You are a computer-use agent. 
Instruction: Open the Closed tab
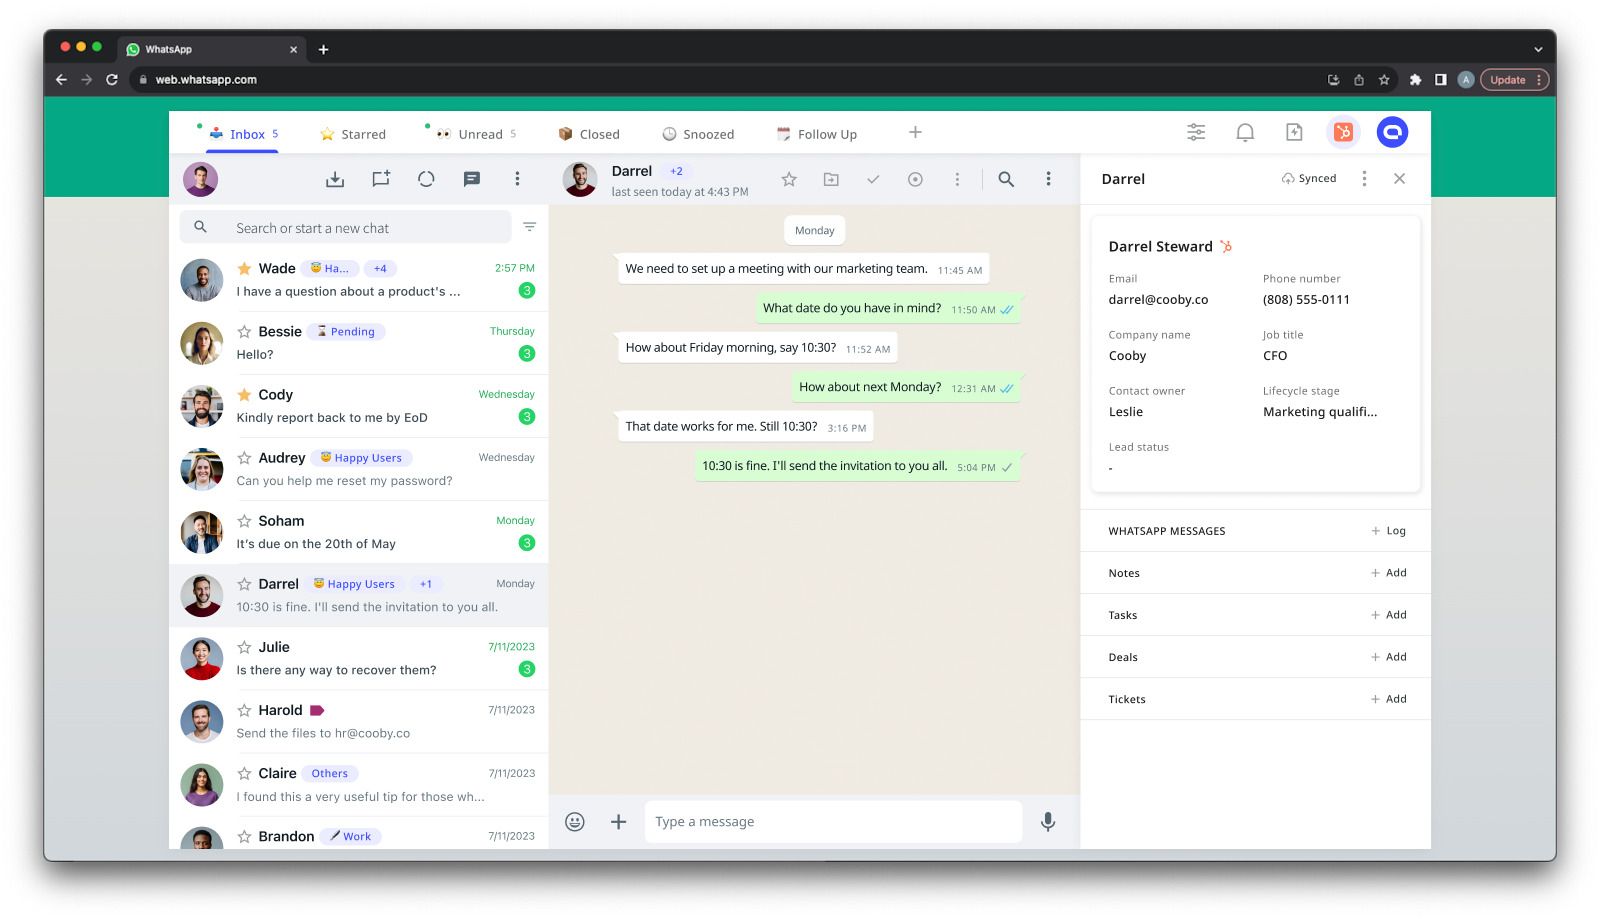(x=589, y=134)
